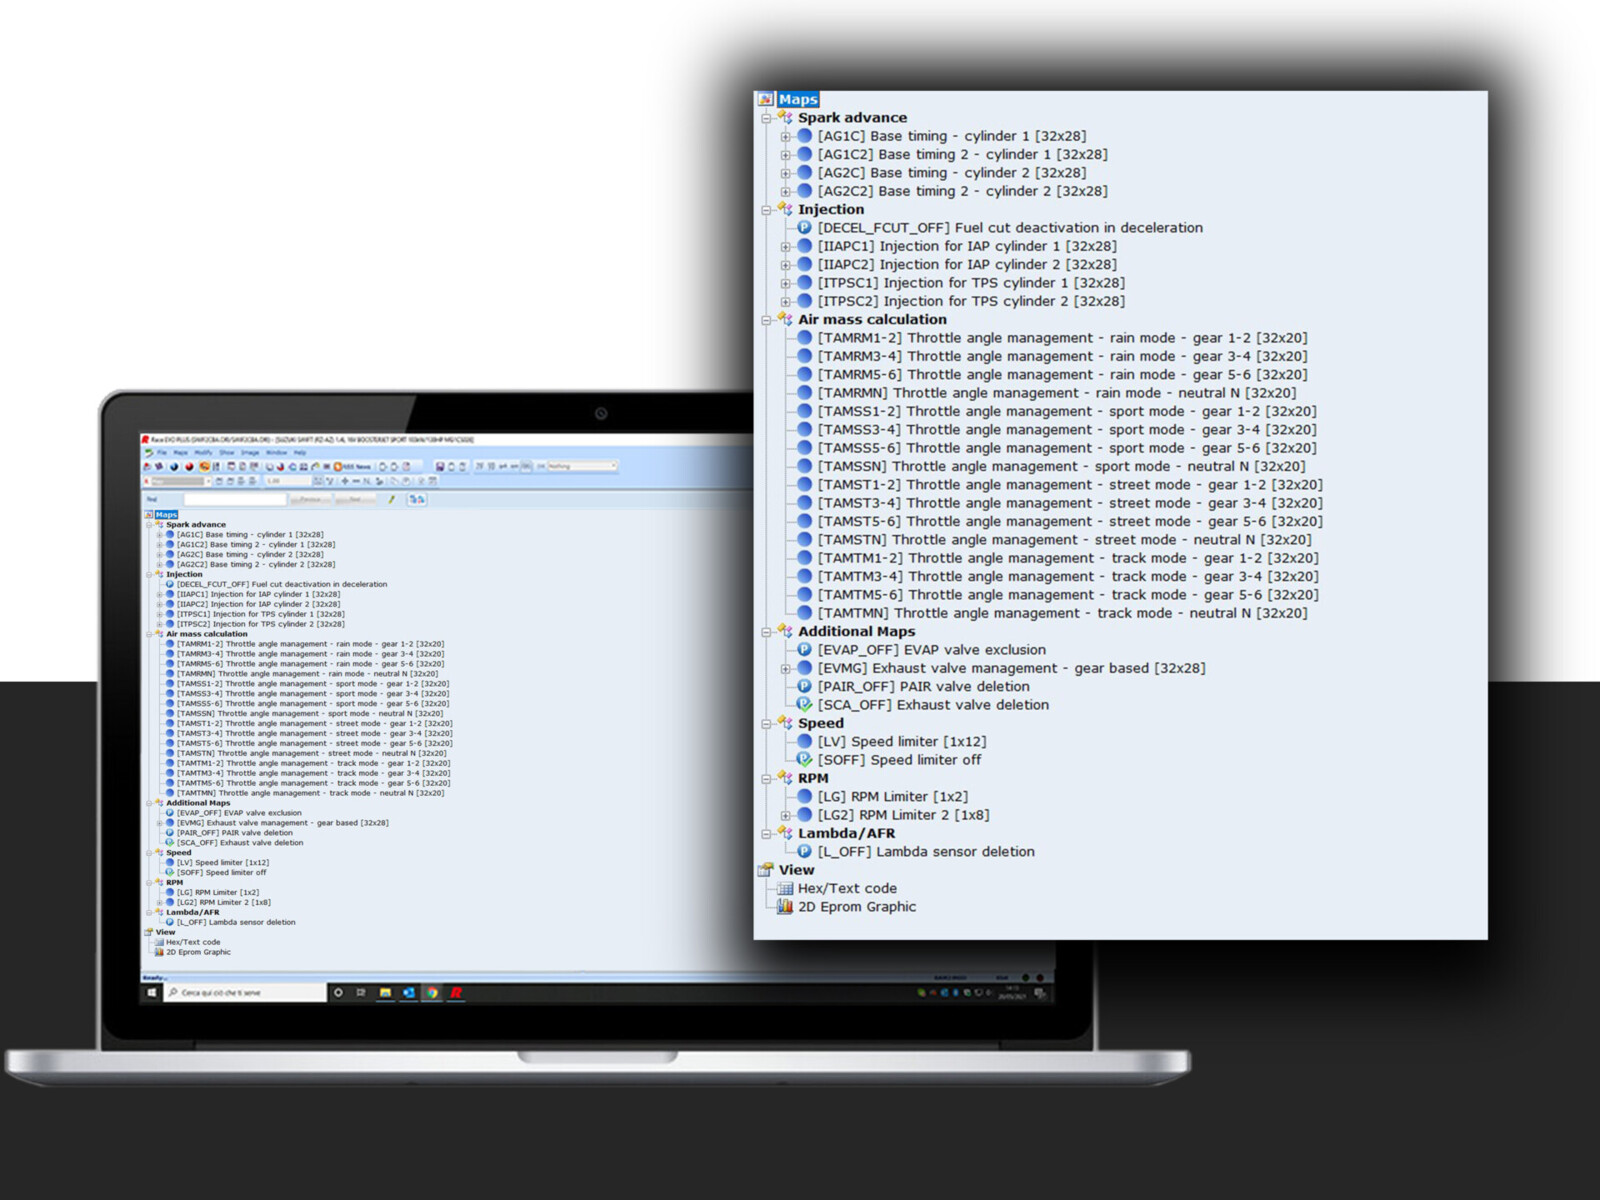This screenshot has height=1200, width=1600.
Task: Click the Previous button in find bar
Action: tap(310, 499)
